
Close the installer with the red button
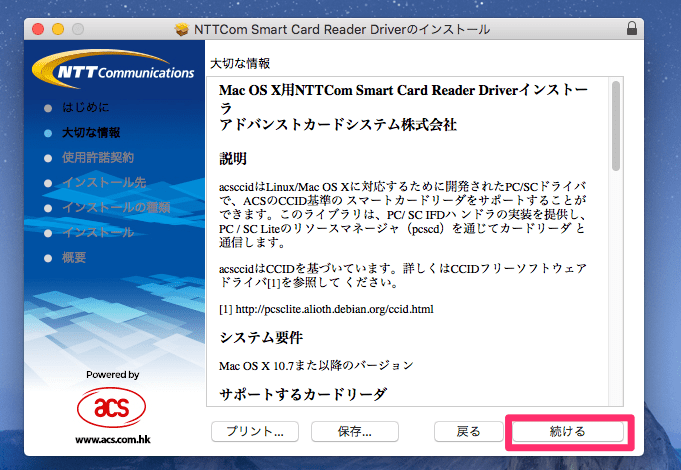38,29
